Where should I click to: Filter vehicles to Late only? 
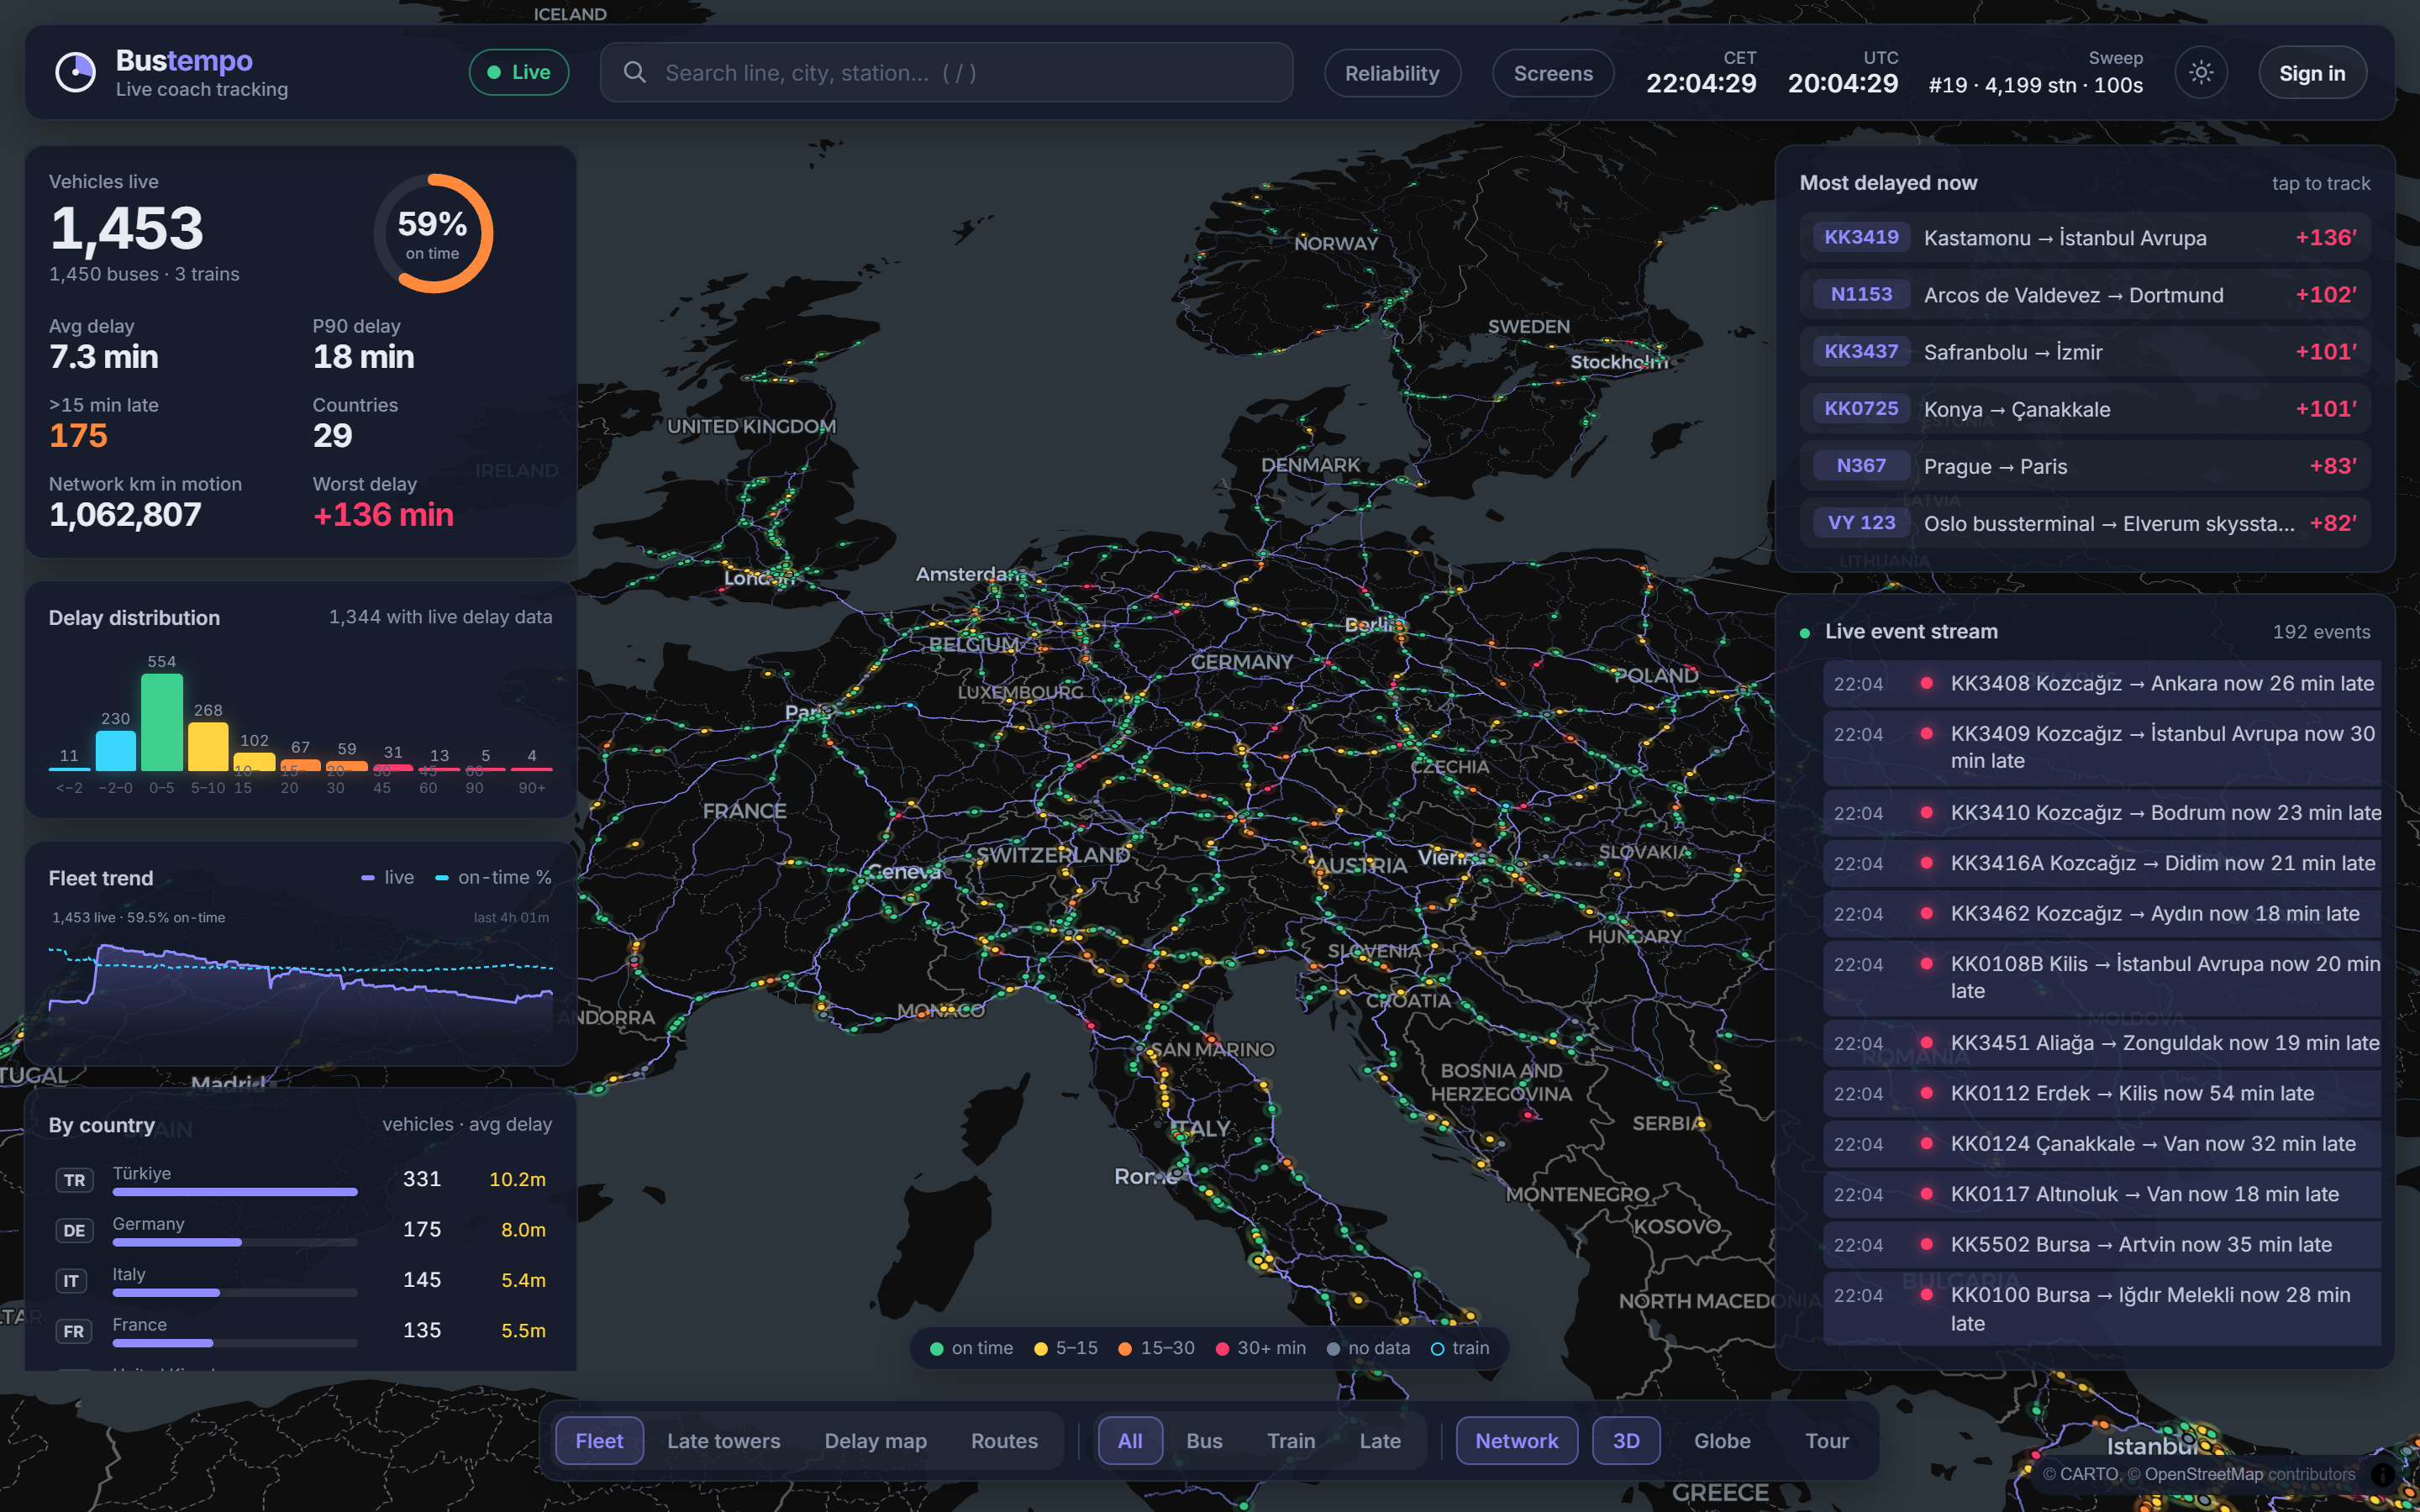[x=1380, y=1441]
